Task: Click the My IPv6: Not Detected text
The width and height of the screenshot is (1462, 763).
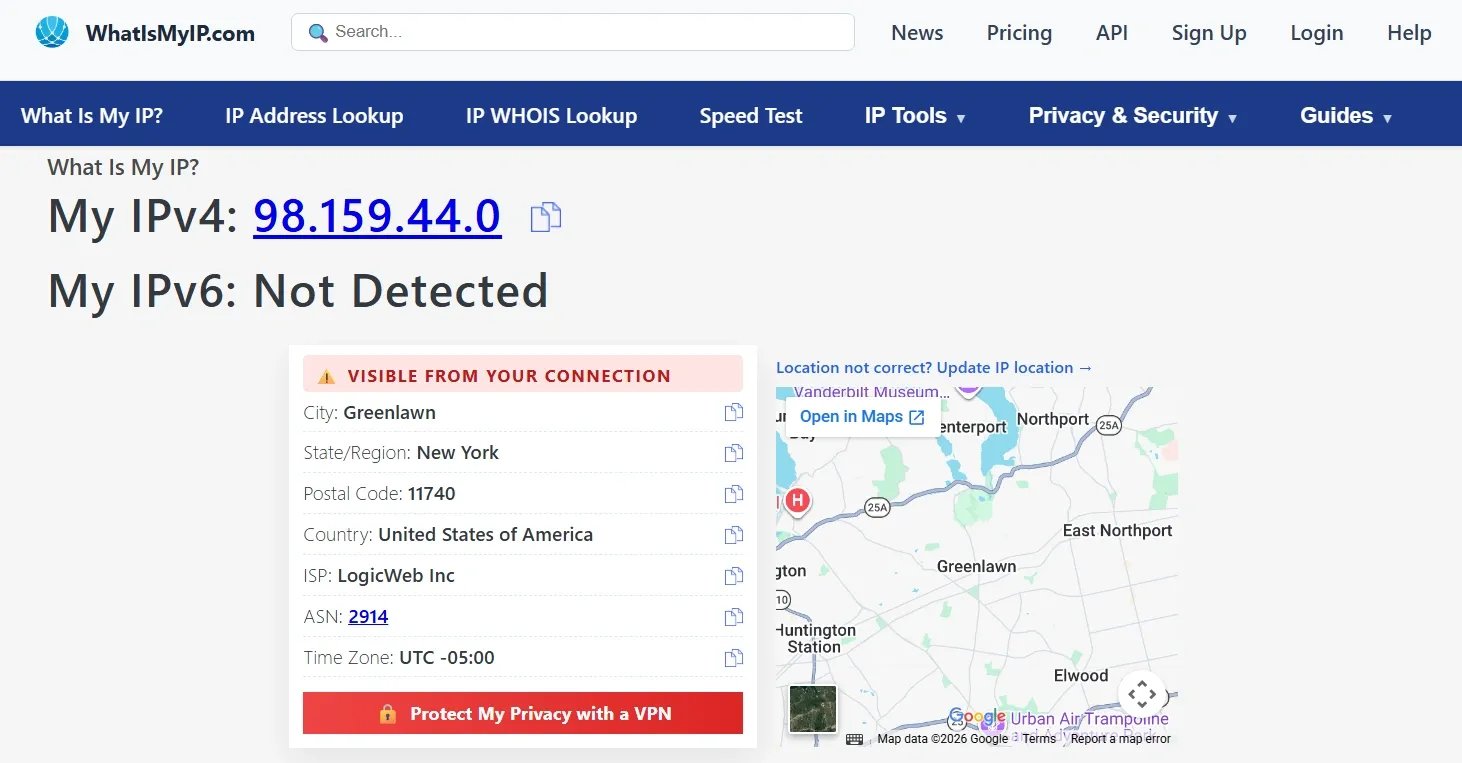Action: coord(298,291)
